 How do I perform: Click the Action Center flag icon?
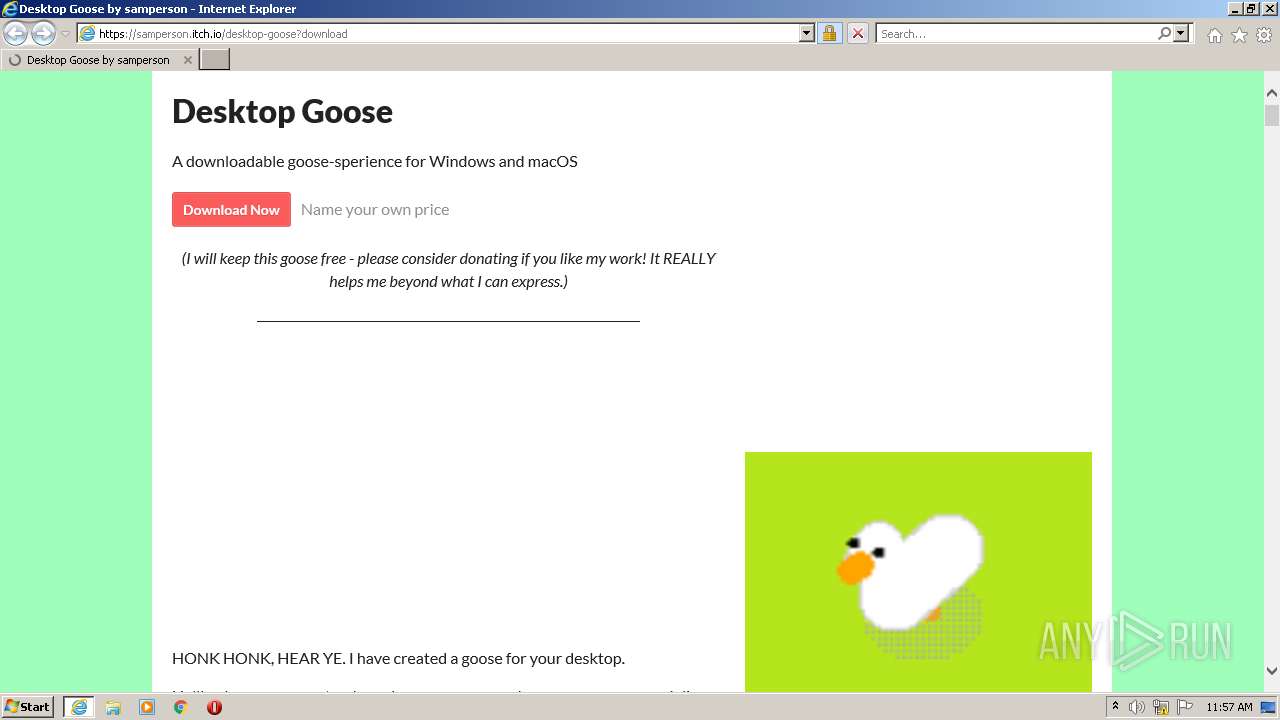point(1185,707)
